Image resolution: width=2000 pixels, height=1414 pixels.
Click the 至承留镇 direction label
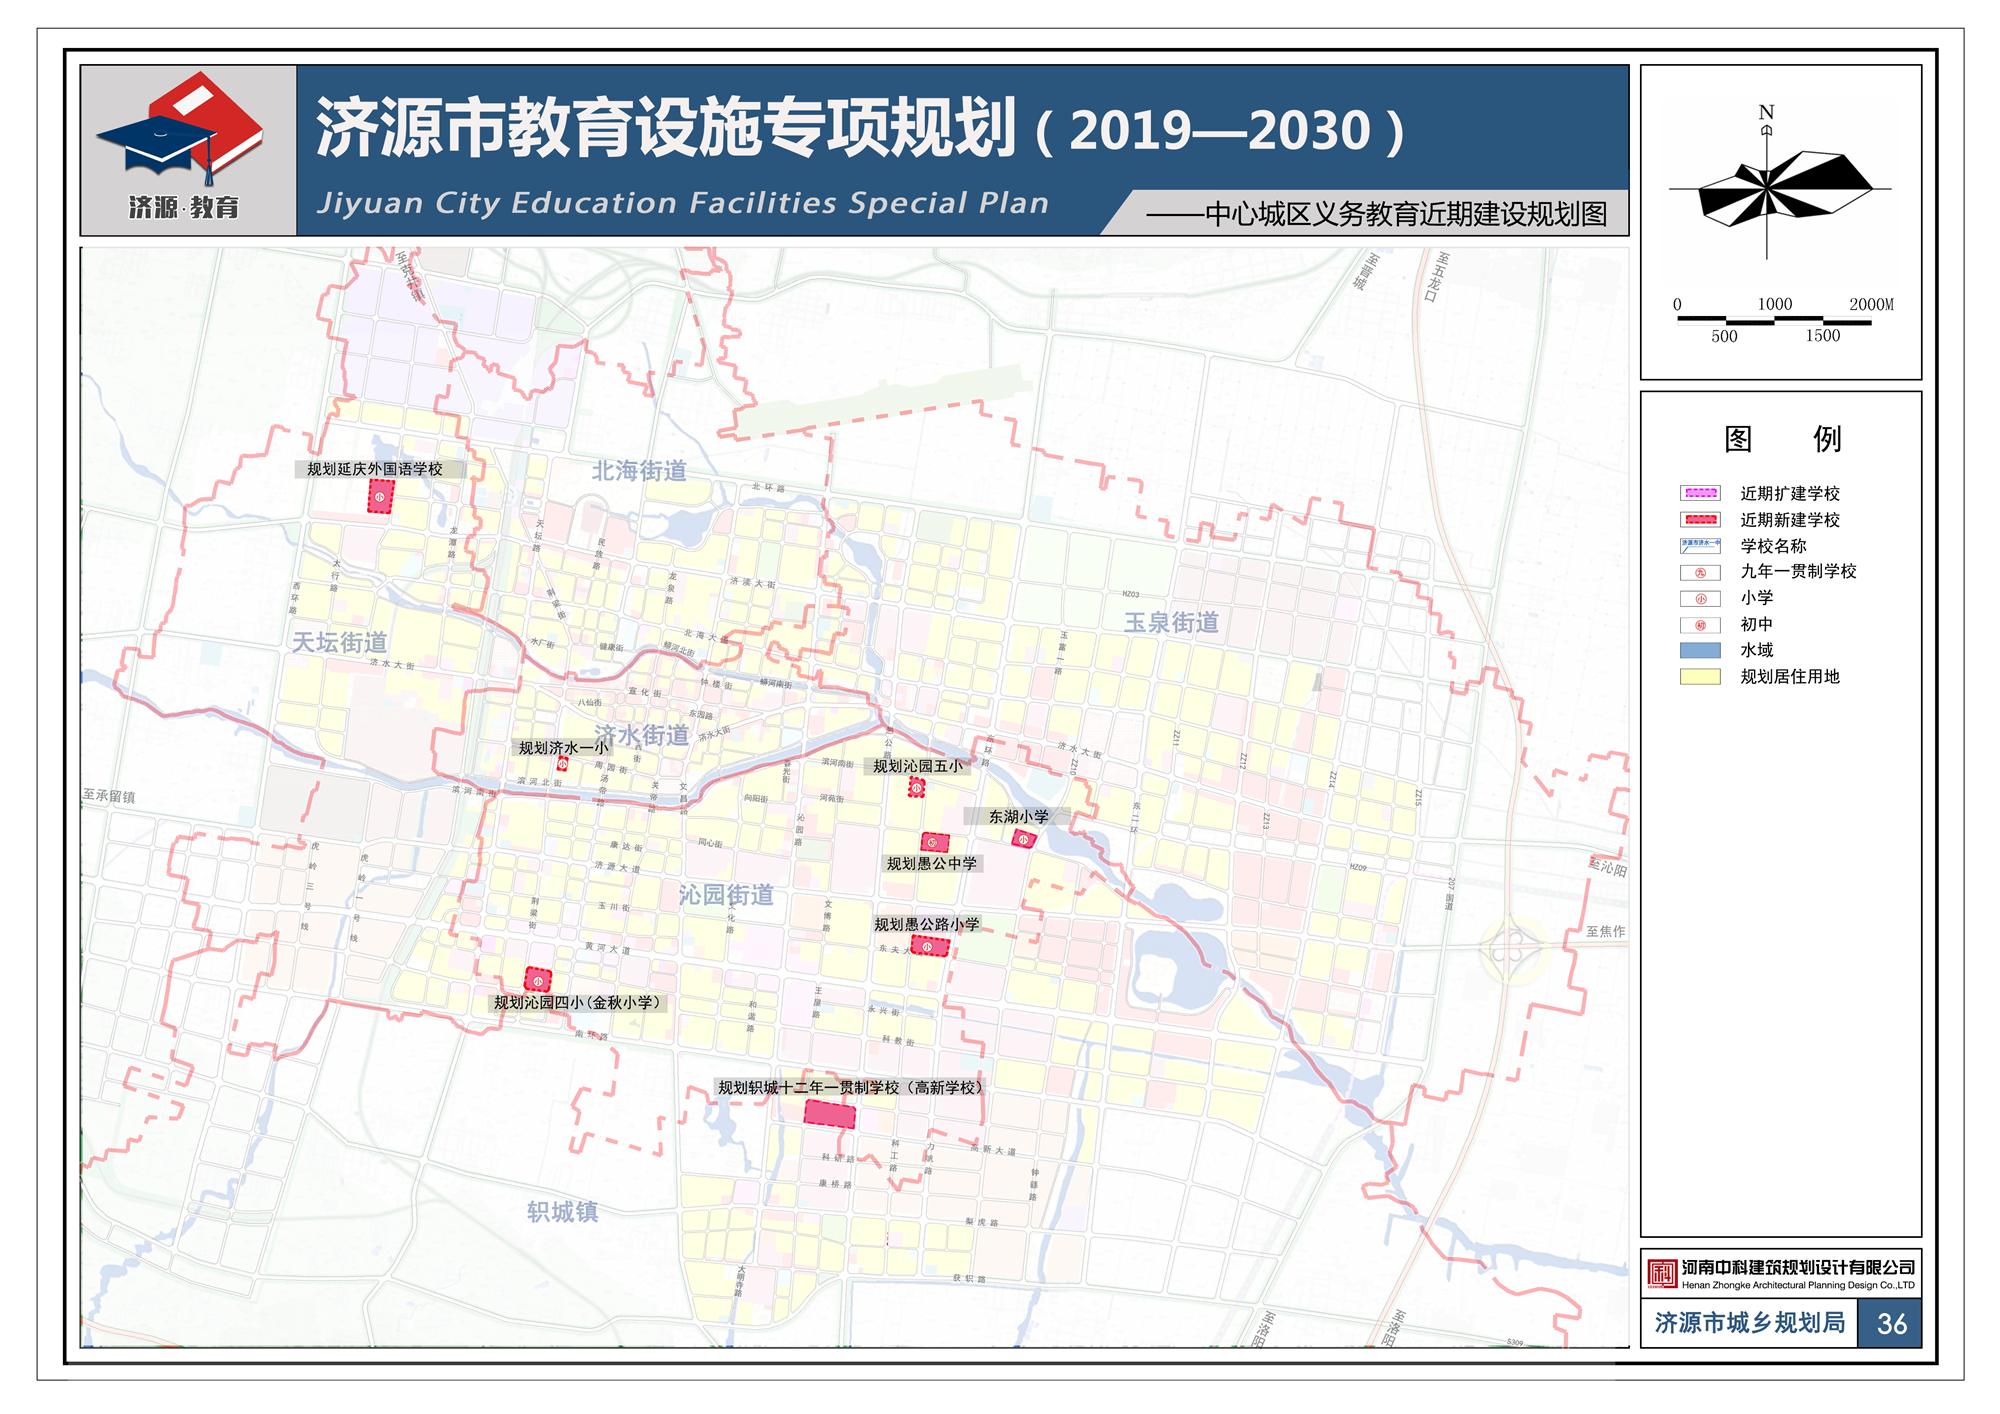tap(109, 796)
